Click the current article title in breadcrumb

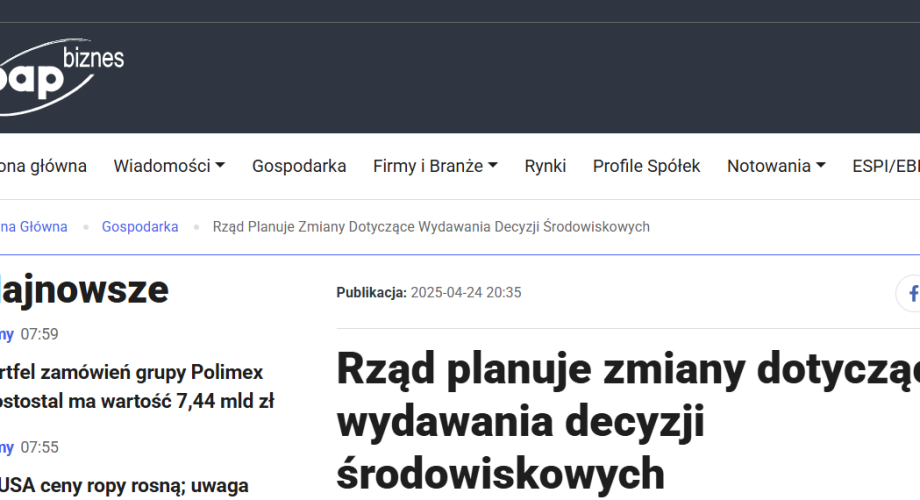431,227
